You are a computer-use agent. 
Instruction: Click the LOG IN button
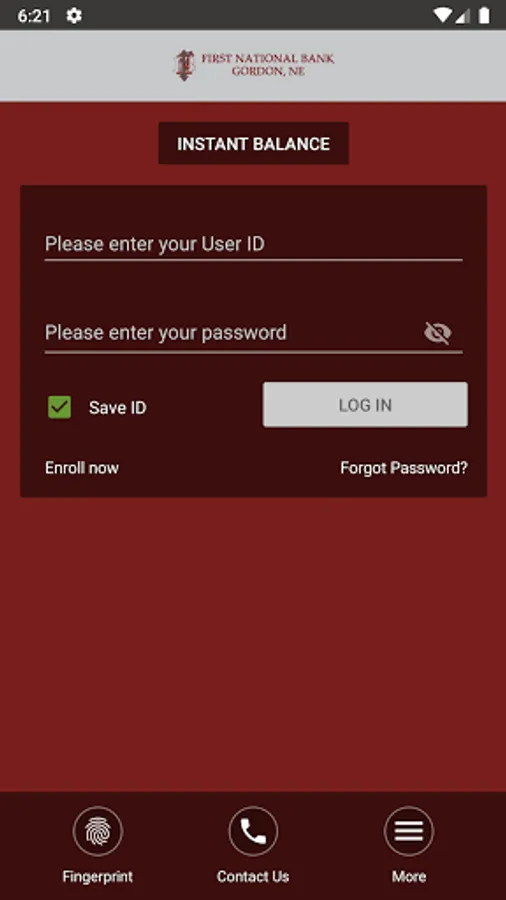tap(365, 405)
